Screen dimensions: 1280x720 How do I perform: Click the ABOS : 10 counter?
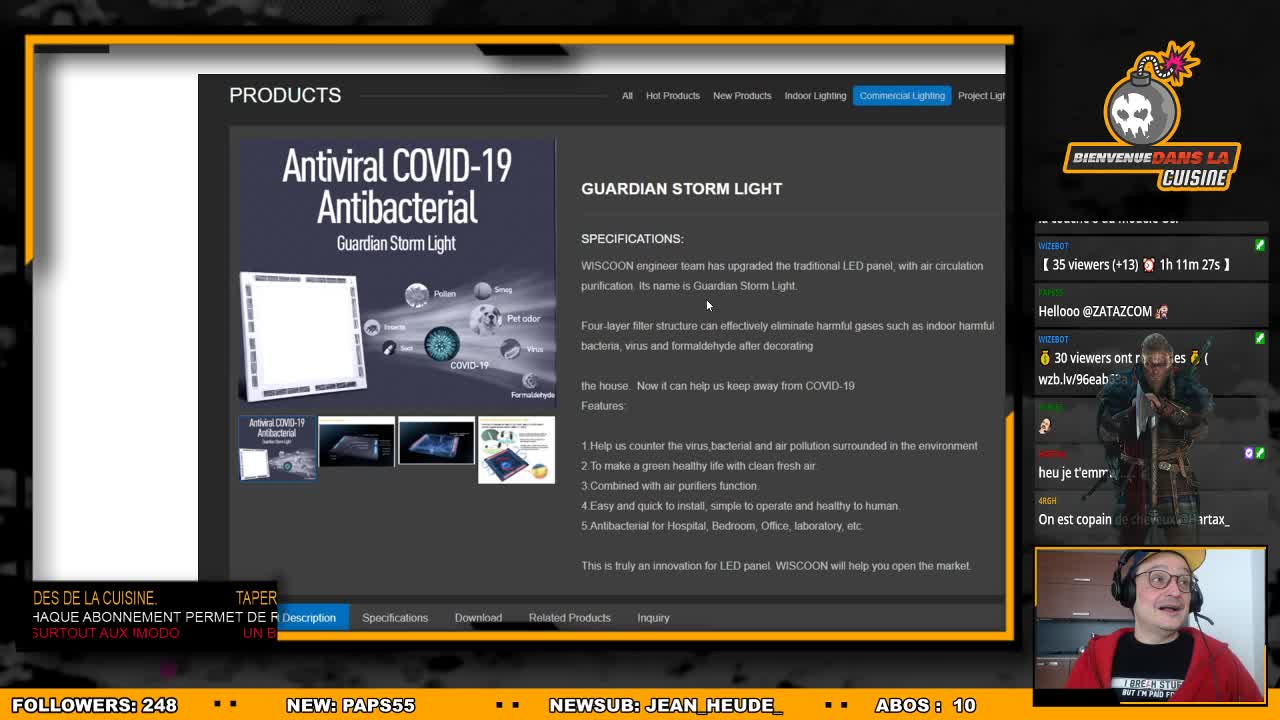point(925,705)
